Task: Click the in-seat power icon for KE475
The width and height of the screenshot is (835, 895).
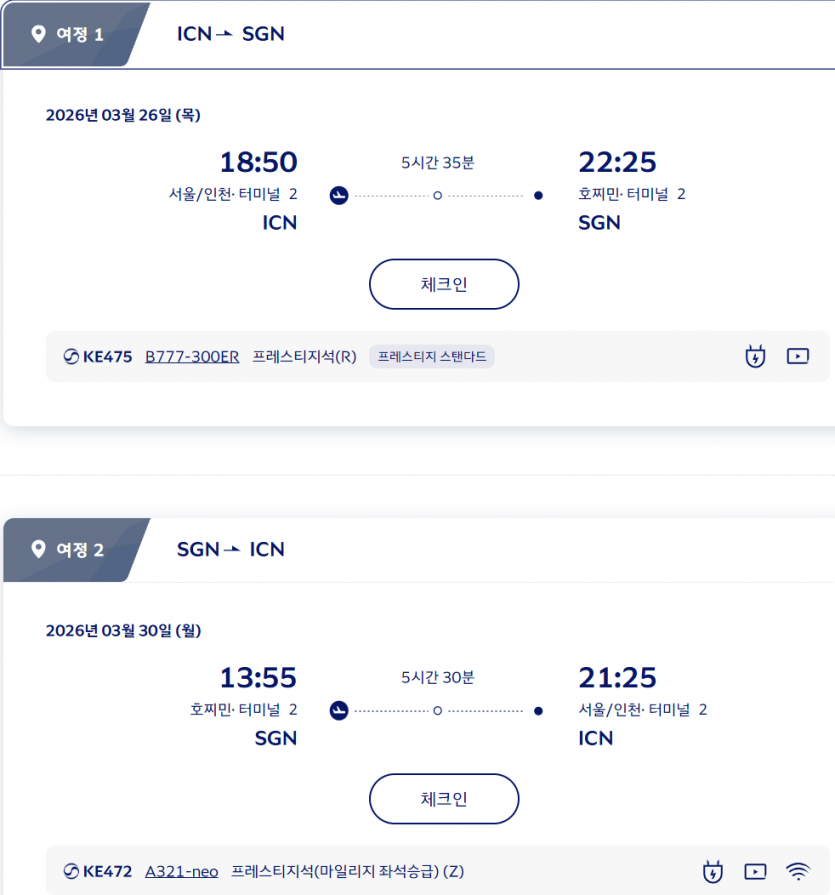Action: (755, 356)
